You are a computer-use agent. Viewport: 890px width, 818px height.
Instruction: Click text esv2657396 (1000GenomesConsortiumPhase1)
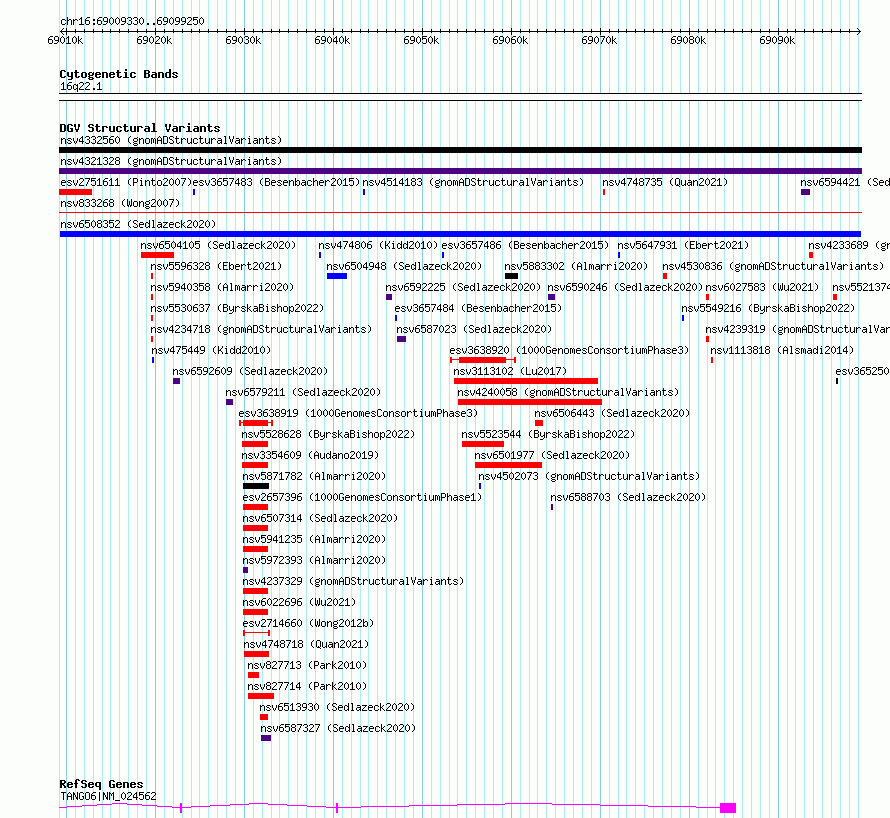(362, 497)
